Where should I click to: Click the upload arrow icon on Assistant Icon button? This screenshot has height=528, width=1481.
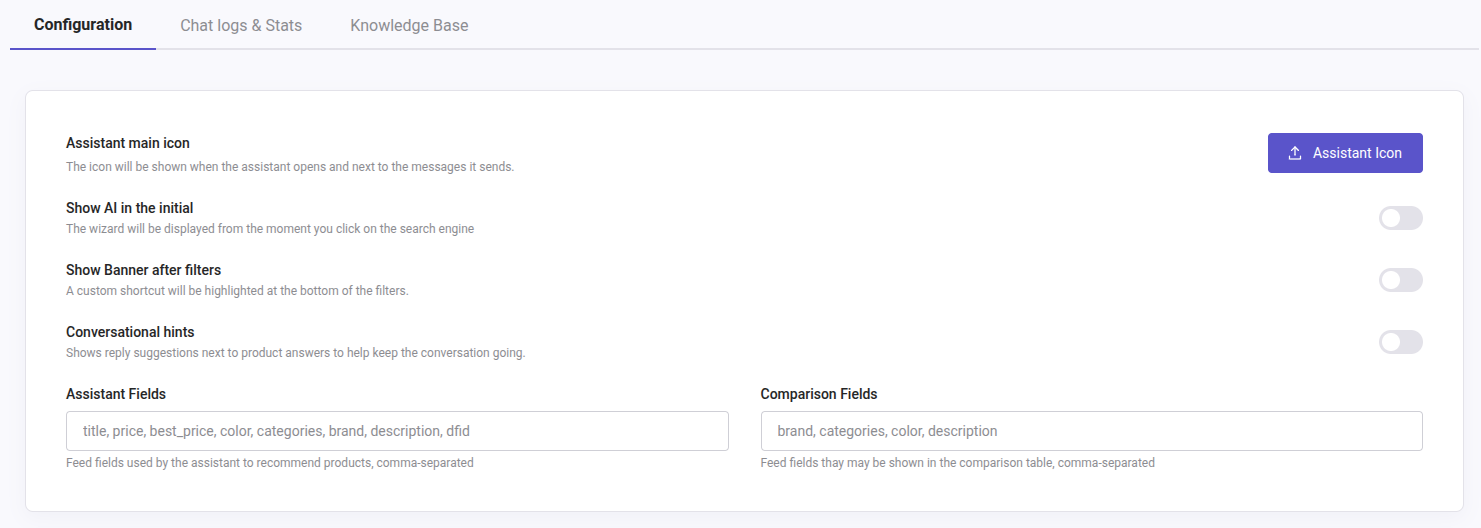pos(1294,153)
